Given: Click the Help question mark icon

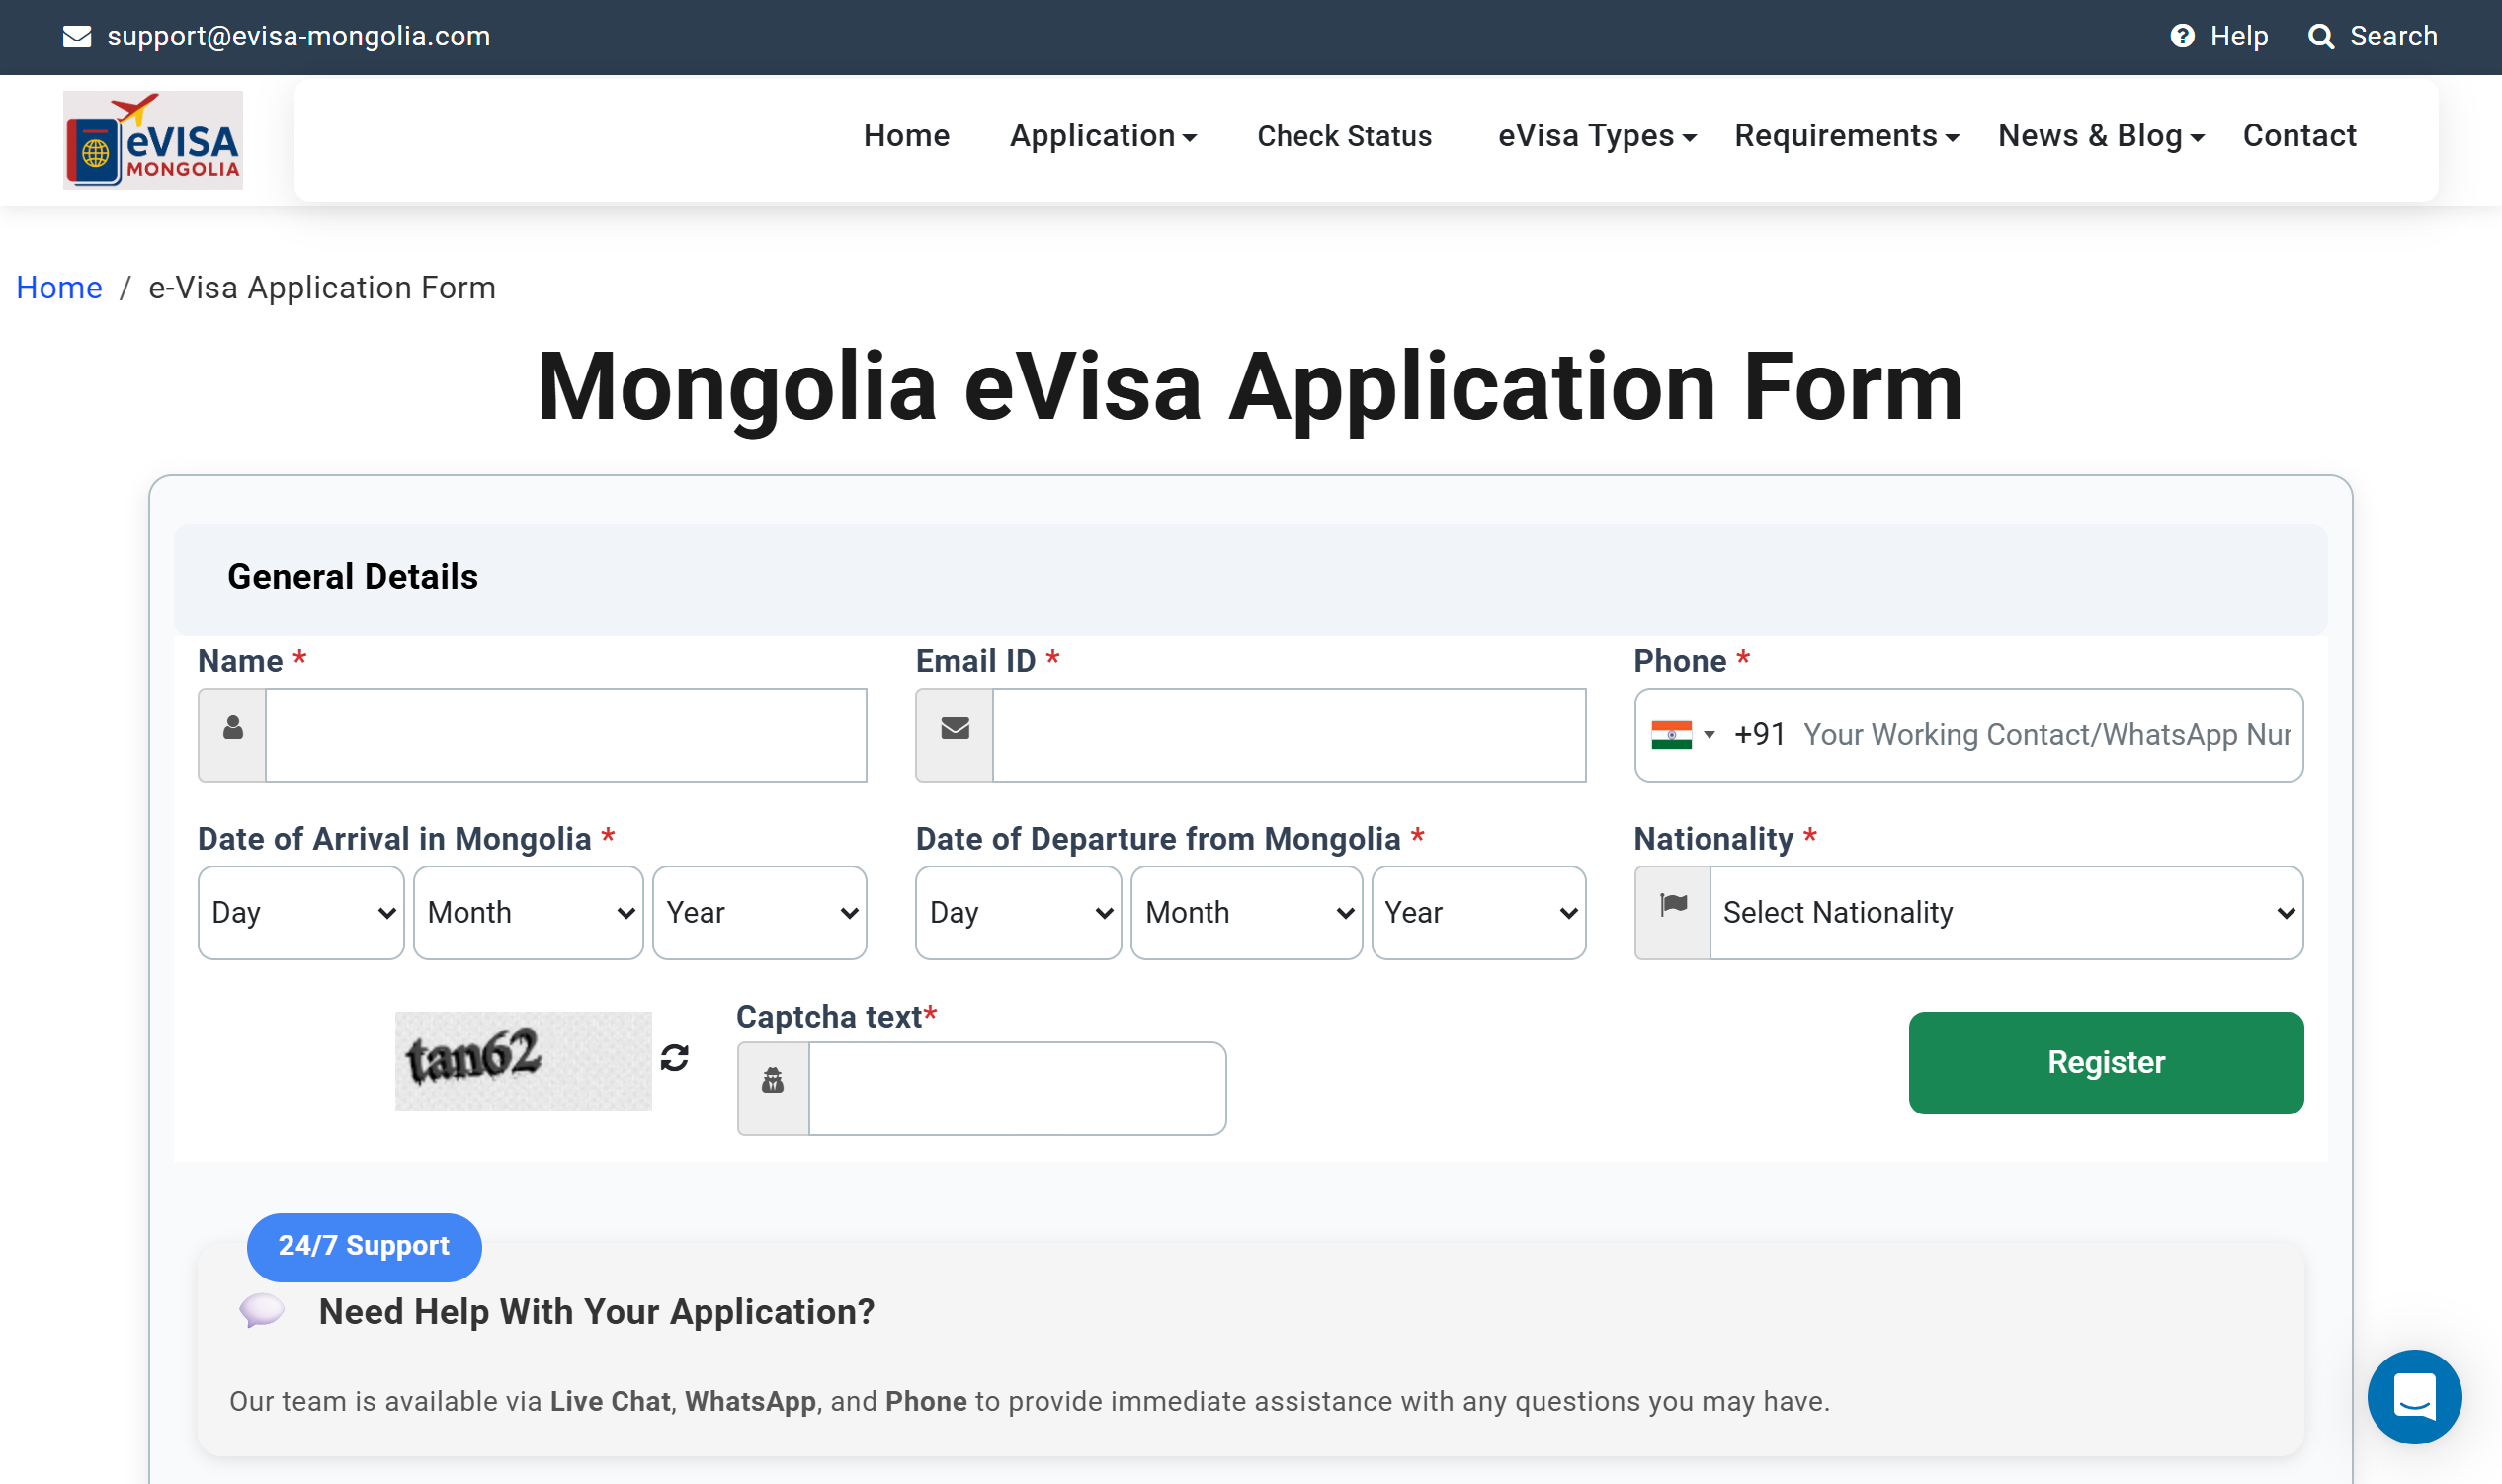Looking at the screenshot, I should [x=2182, y=36].
